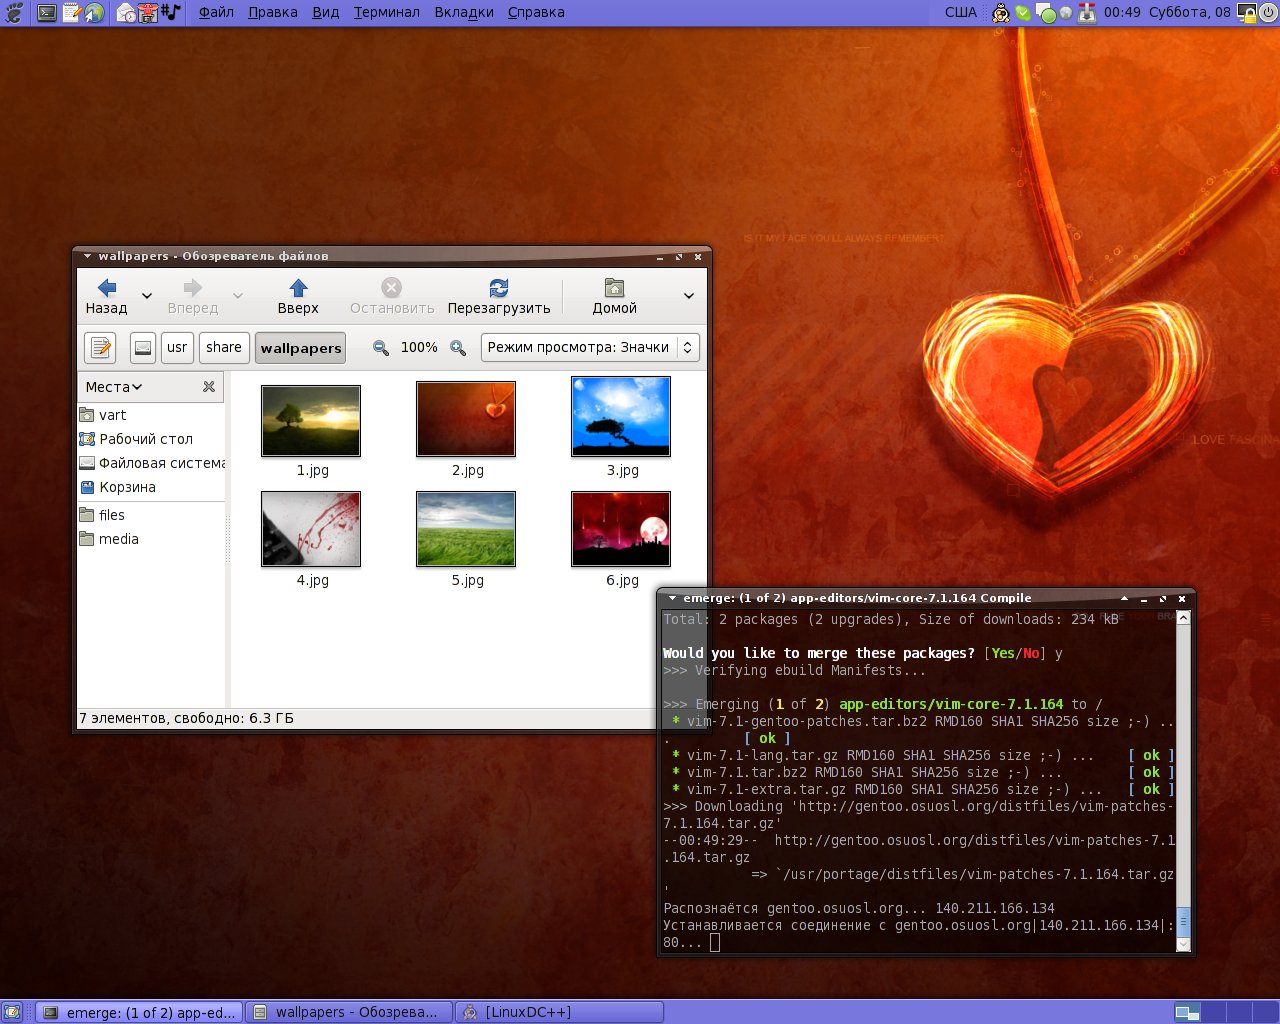
Task: Close the Места side pane
Action: click(209, 386)
